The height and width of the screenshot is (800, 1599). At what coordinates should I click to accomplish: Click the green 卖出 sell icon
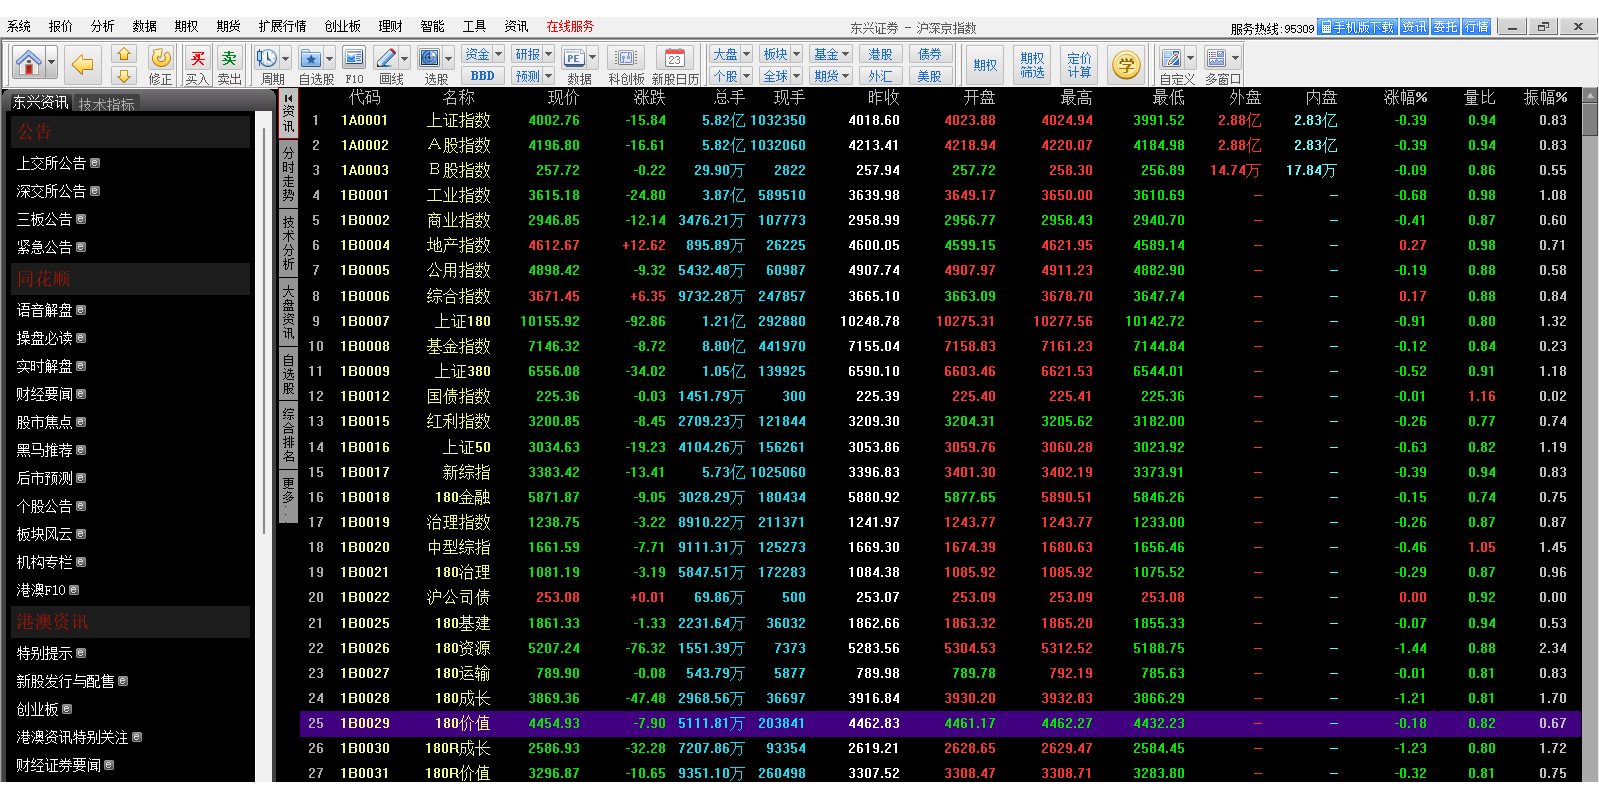[x=229, y=60]
